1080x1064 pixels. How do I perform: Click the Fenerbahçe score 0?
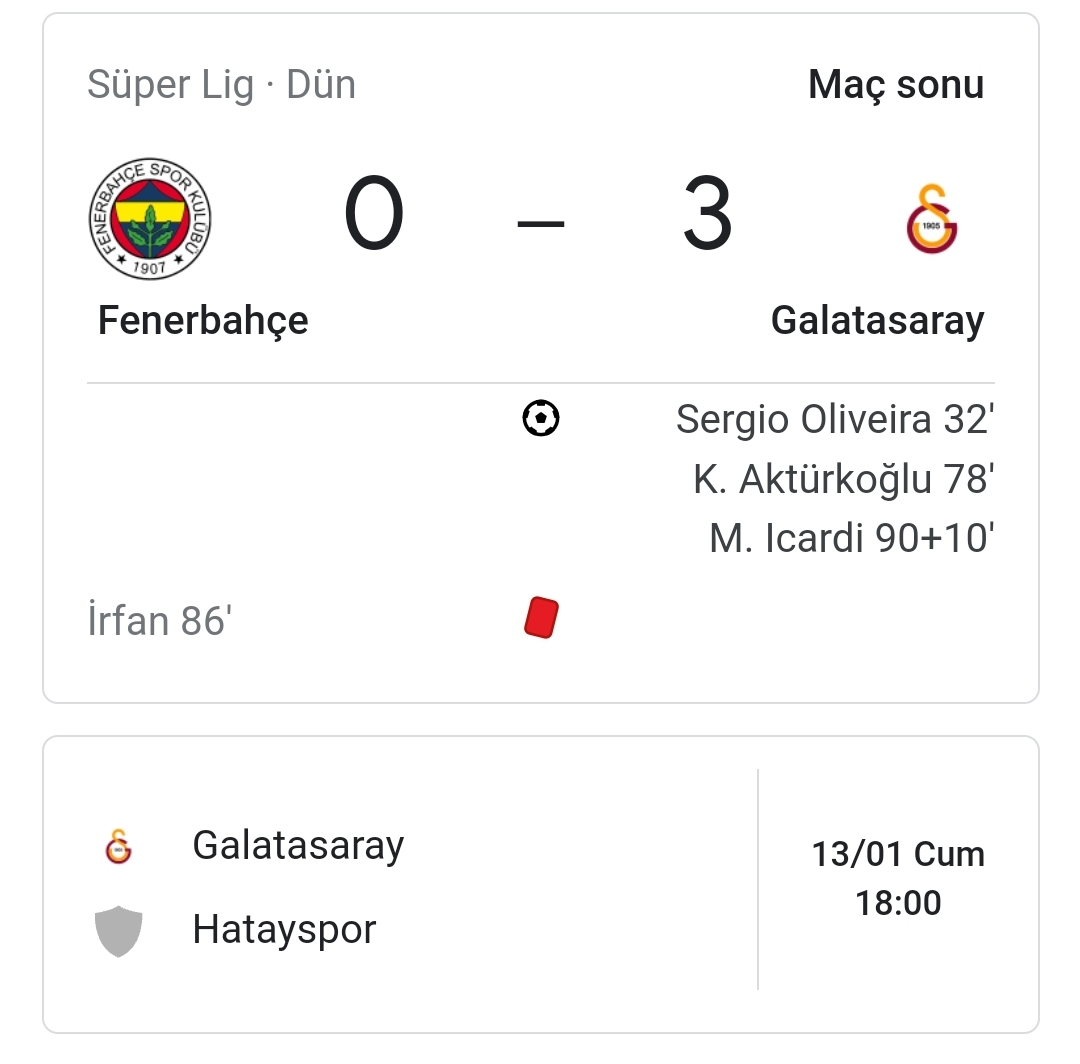coord(373,213)
